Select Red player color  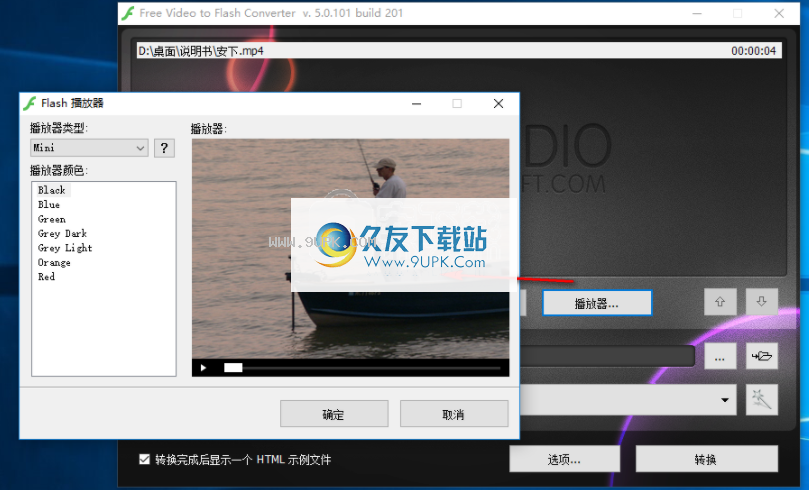[x=46, y=277]
